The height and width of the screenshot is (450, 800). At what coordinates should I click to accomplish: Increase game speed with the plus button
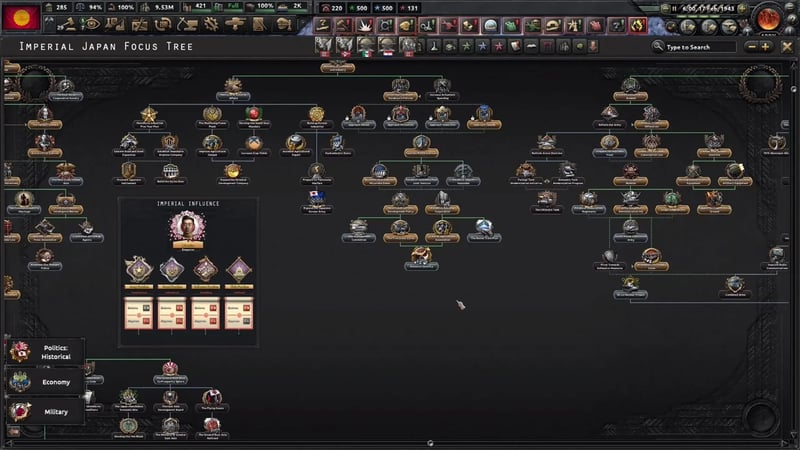pyautogui.click(x=742, y=8)
